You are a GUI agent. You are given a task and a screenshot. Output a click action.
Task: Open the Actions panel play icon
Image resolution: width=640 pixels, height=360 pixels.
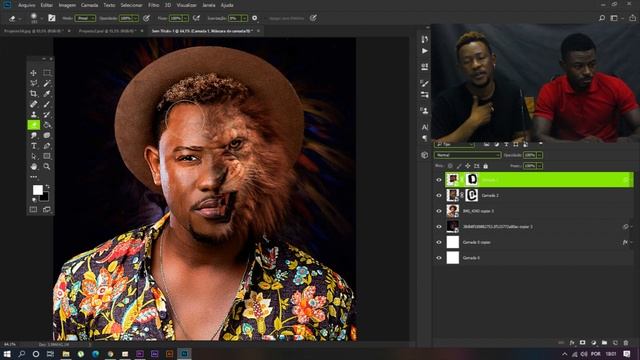(x=424, y=51)
